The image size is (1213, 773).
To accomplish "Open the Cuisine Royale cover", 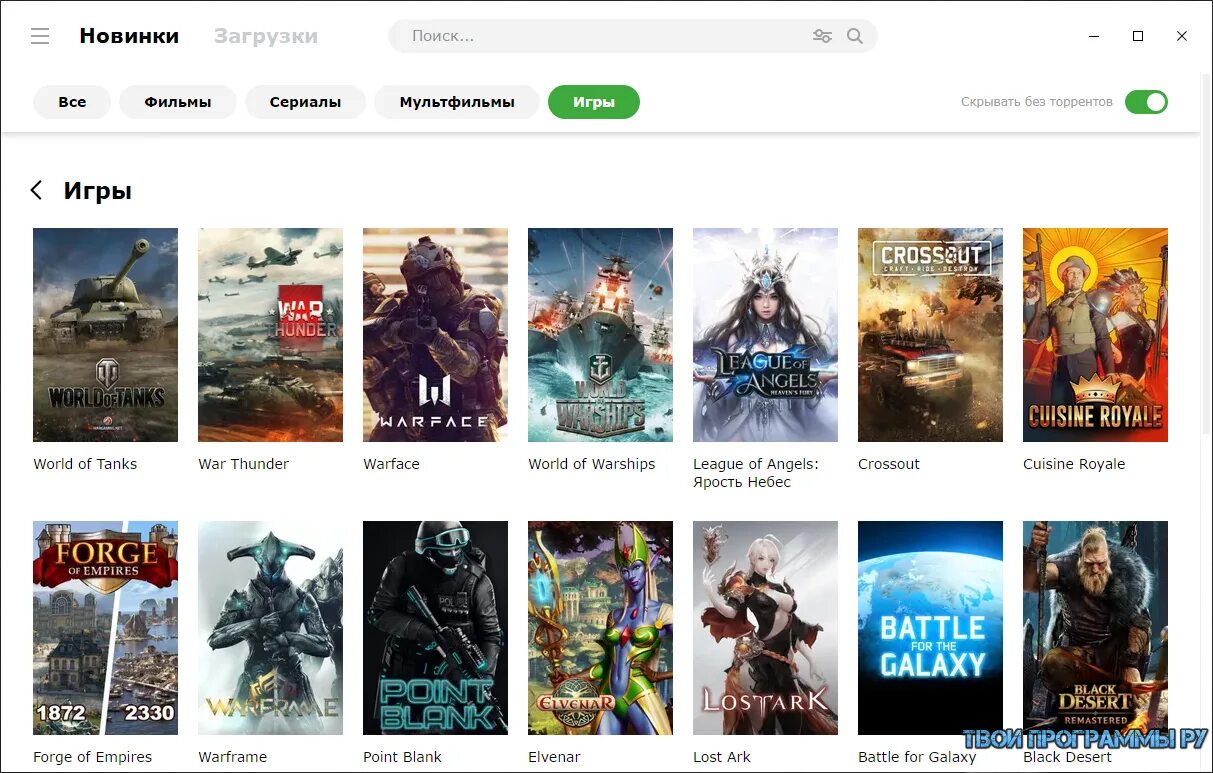I will pyautogui.click(x=1095, y=335).
